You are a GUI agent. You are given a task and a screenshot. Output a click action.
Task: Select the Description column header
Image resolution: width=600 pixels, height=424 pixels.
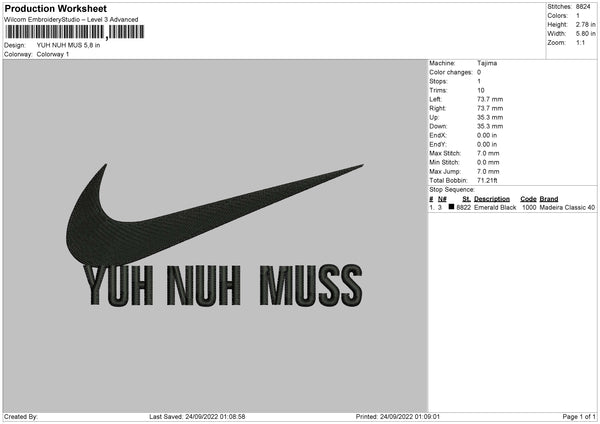492,199
